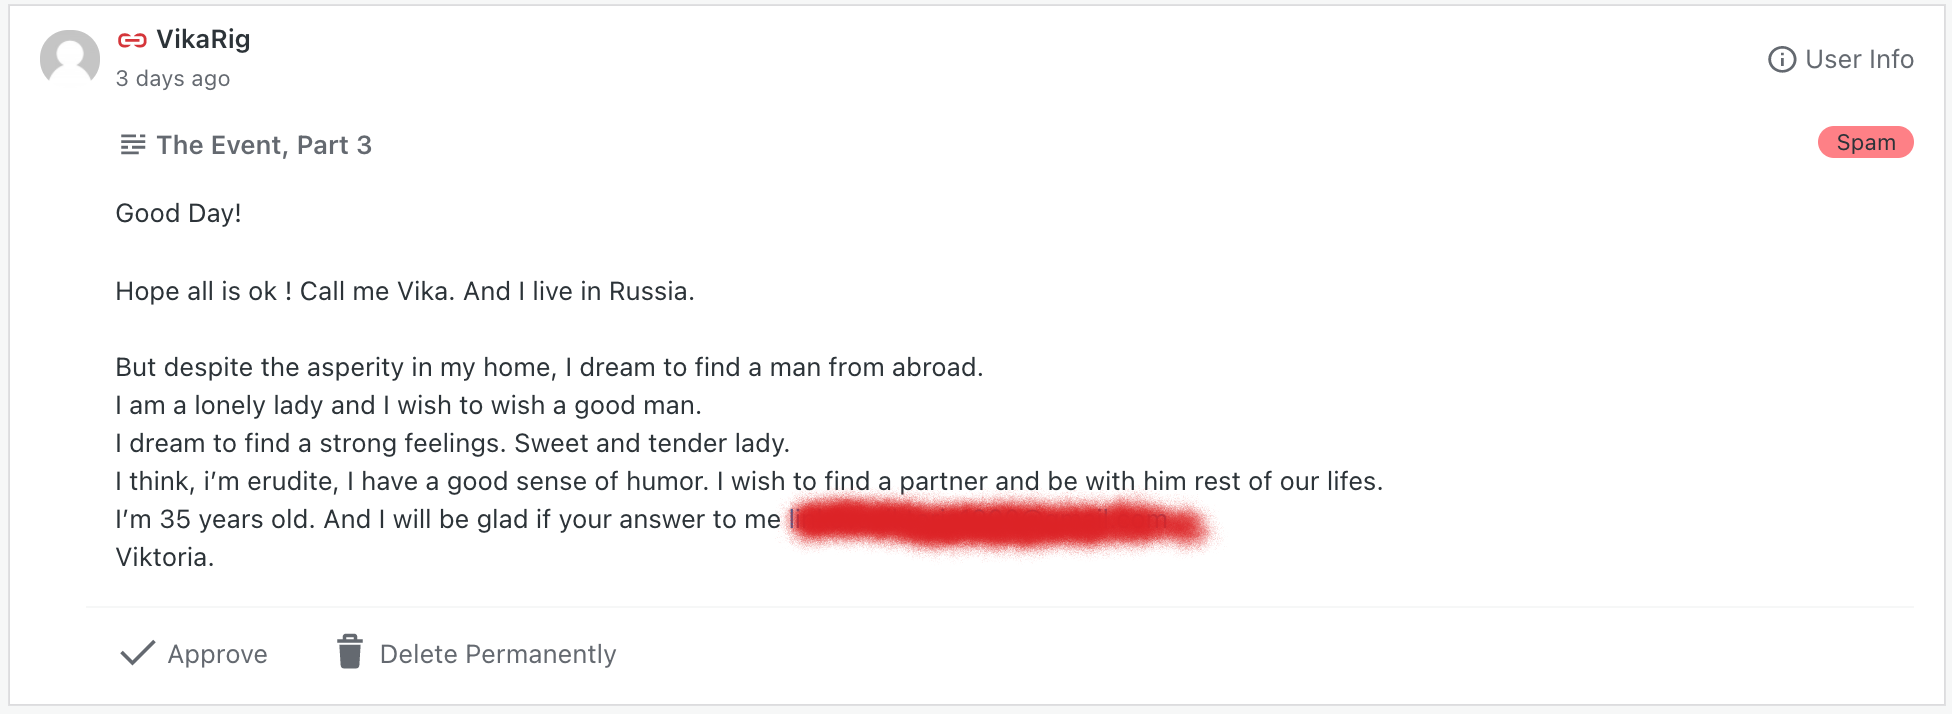
Task: Click the VikaRig commenter avatar
Action: (x=70, y=58)
